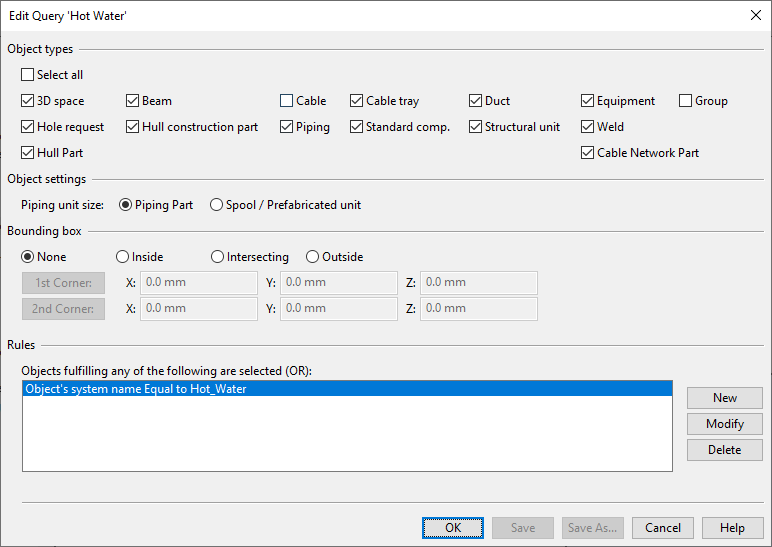Uncheck the Hull construction part checkbox
772x547 pixels.
point(133,127)
